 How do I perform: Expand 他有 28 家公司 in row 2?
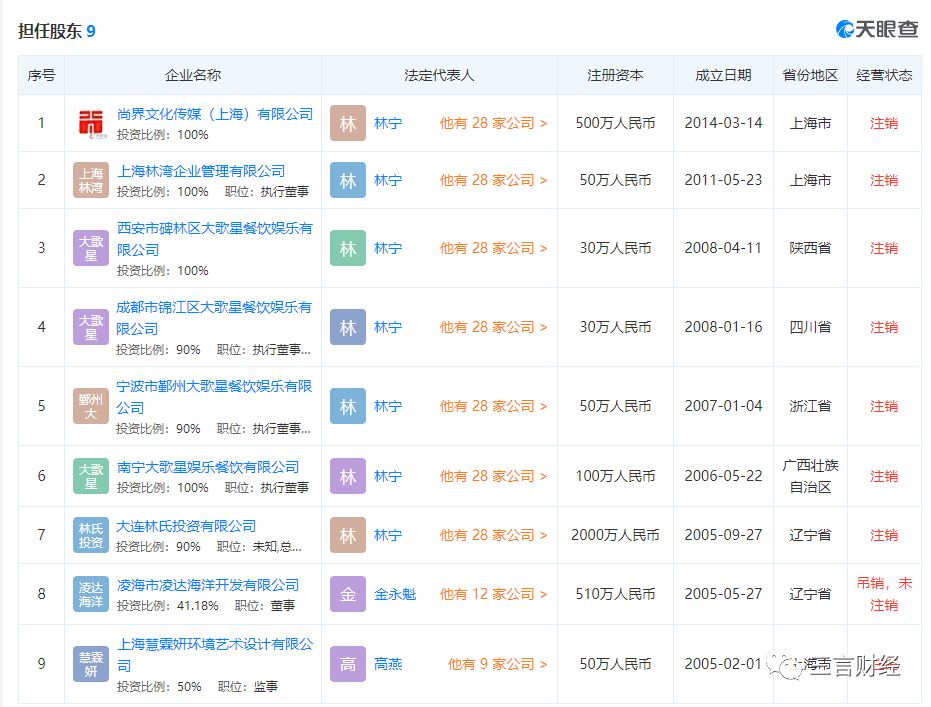[x=493, y=180]
